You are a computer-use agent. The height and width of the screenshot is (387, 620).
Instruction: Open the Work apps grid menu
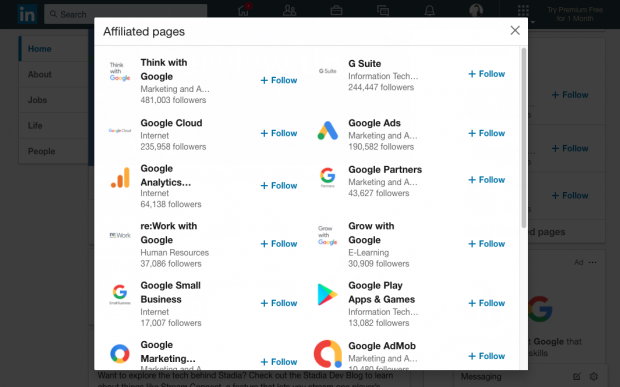click(x=523, y=11)
